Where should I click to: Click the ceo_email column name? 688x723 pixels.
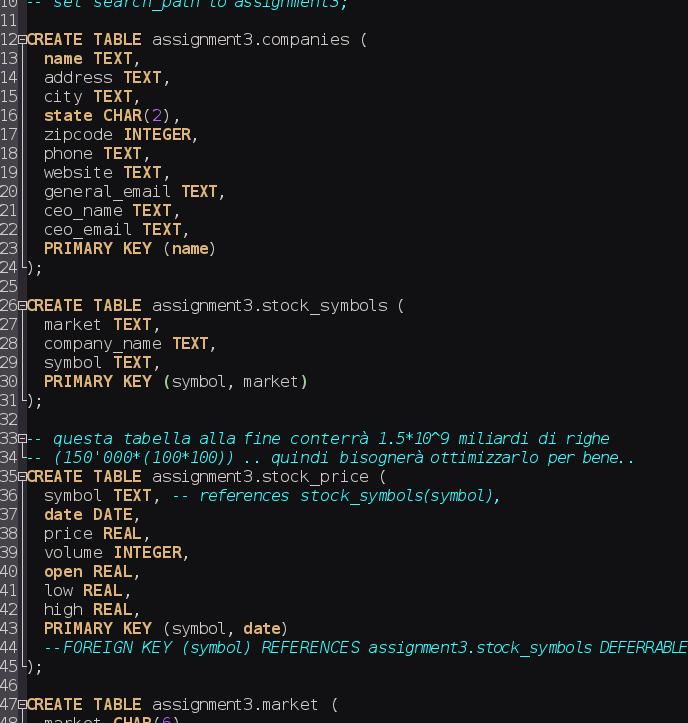[88, 230]
